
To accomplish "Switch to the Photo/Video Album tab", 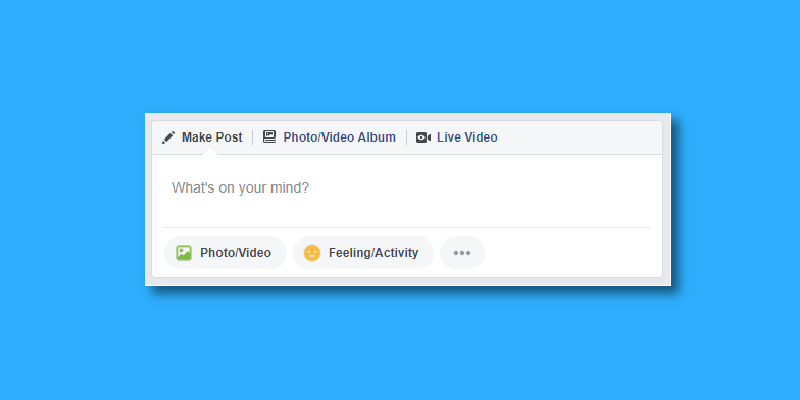I will pos(339,138).
